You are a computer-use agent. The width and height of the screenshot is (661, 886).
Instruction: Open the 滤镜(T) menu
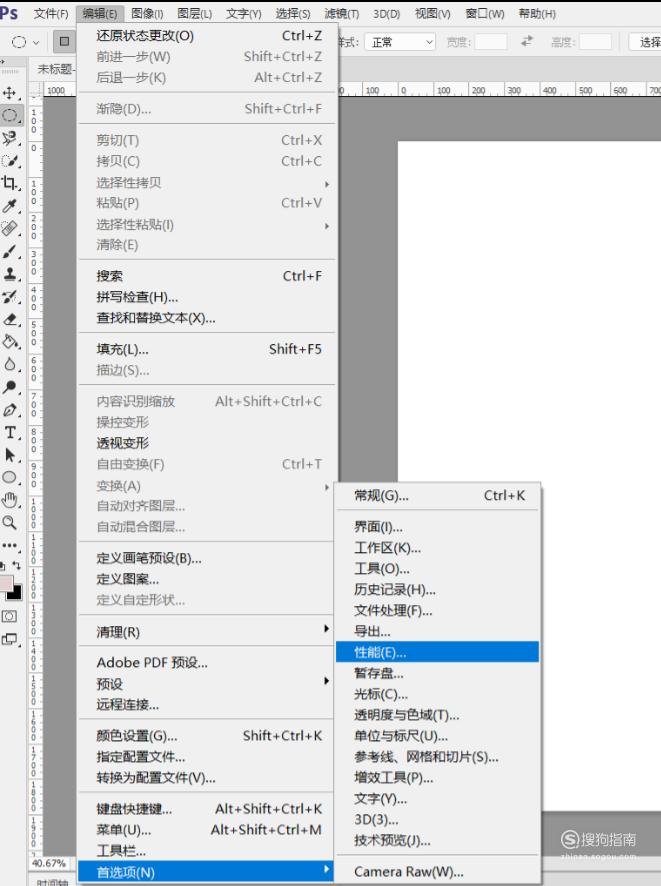(341, 14)
